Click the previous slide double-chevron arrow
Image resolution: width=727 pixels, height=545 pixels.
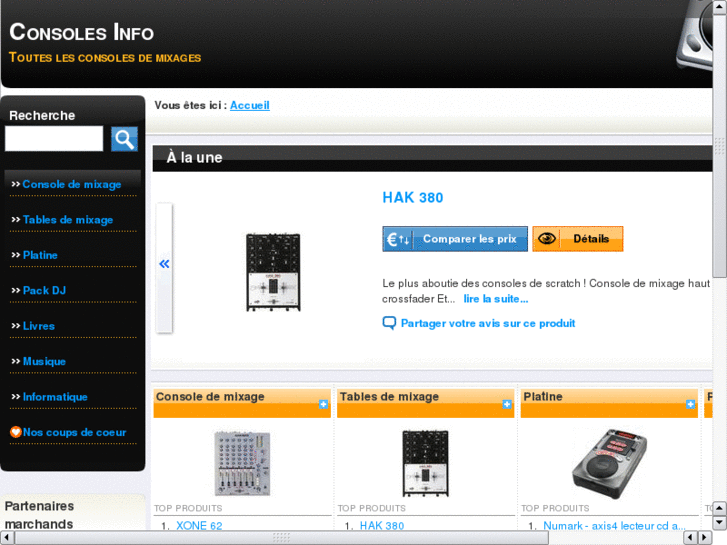pyautogui.click(x=164, y=264)
